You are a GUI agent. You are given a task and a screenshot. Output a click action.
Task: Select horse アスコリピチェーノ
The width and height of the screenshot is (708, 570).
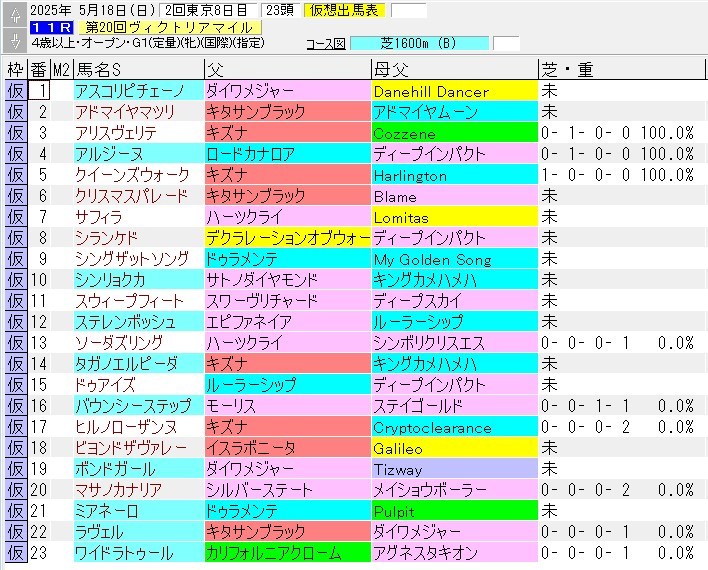pos(139,91)
